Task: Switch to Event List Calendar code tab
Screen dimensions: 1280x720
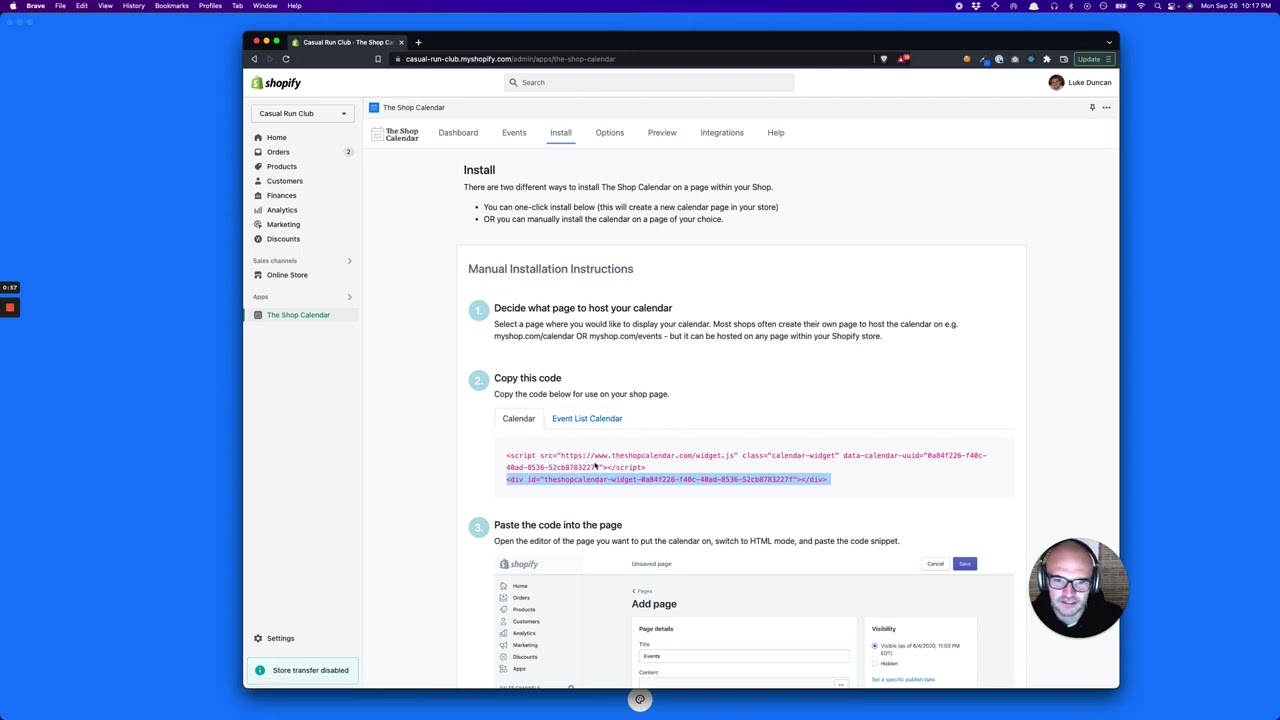Action: tap(587, 419)
